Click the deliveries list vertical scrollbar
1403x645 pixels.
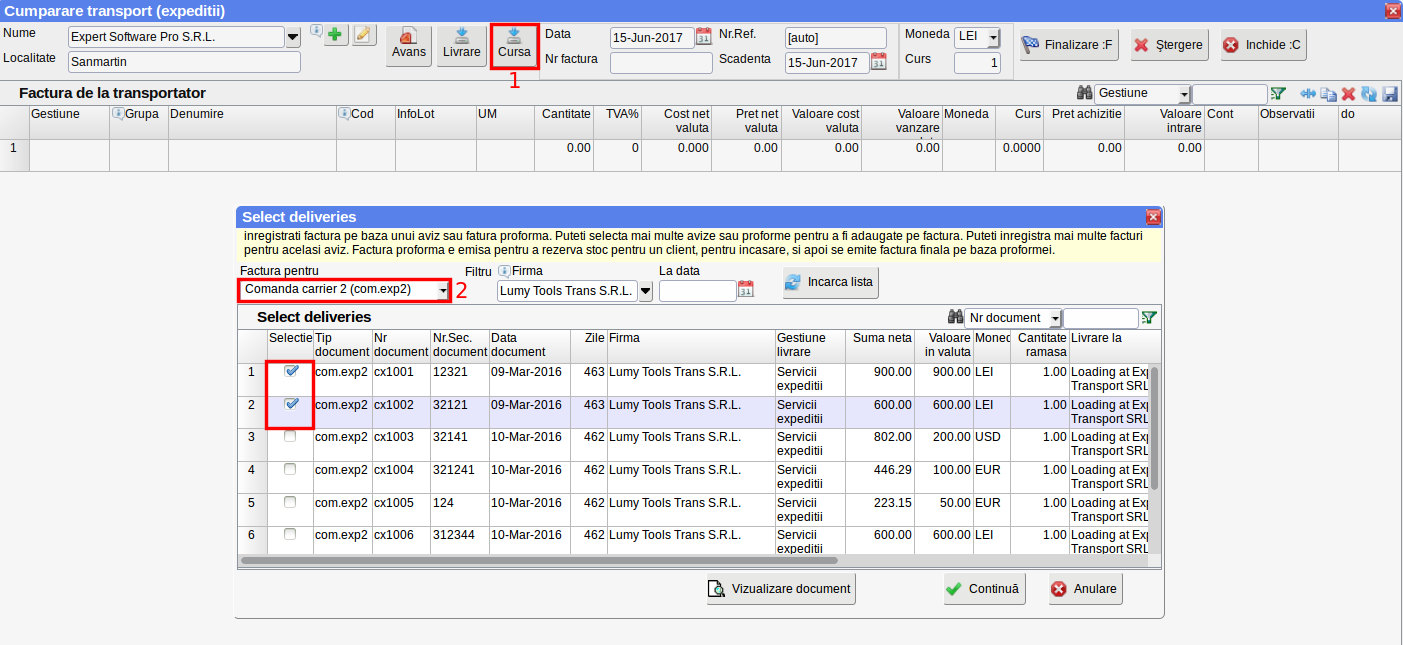tap(1155, 428)
